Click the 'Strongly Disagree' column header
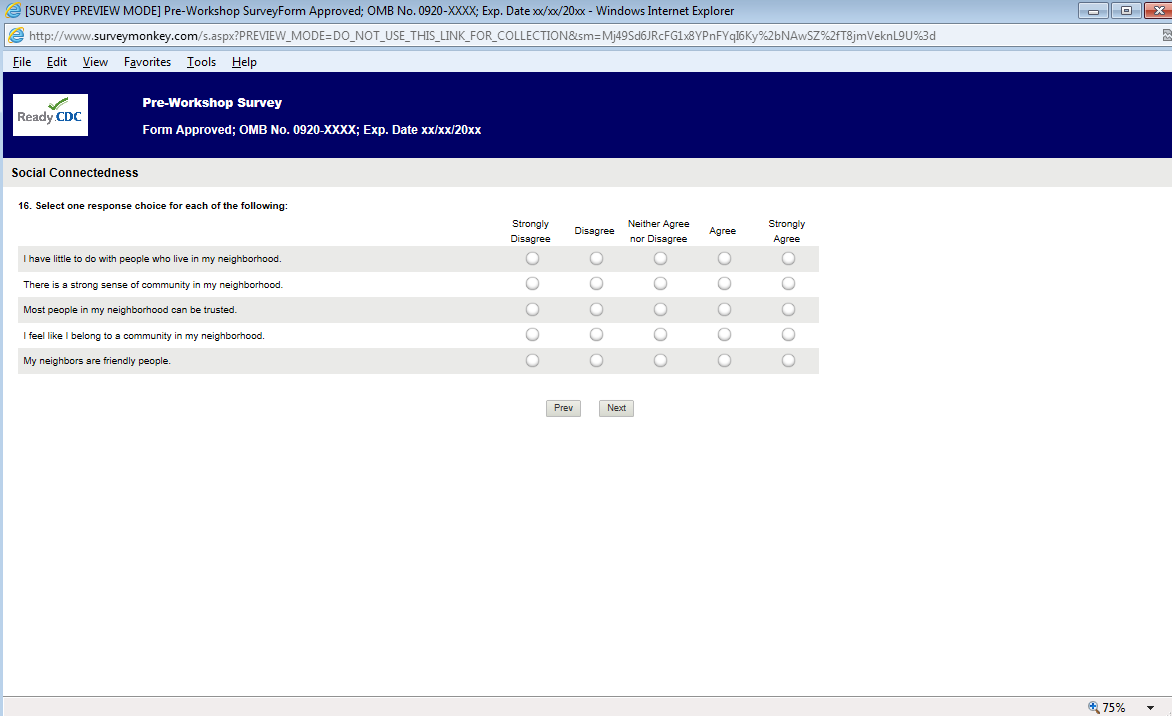 pos(531,231)
